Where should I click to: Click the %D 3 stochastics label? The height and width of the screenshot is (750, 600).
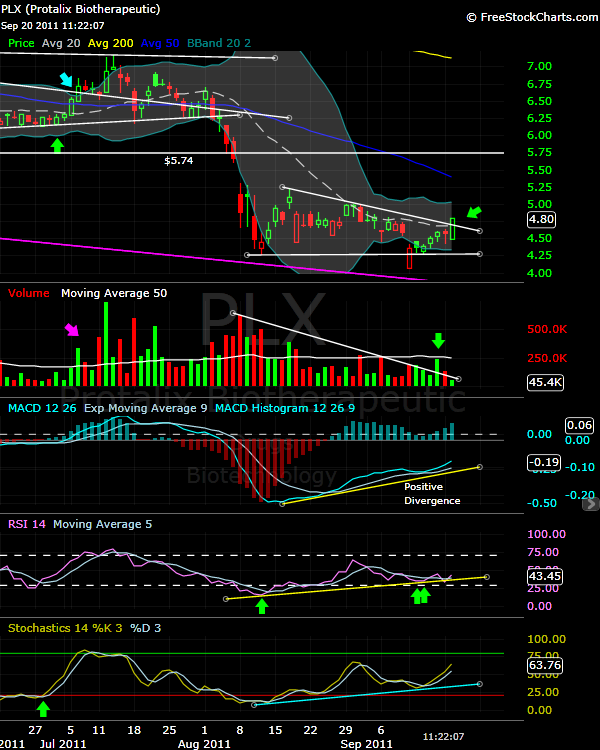click(x=145, y=628)
